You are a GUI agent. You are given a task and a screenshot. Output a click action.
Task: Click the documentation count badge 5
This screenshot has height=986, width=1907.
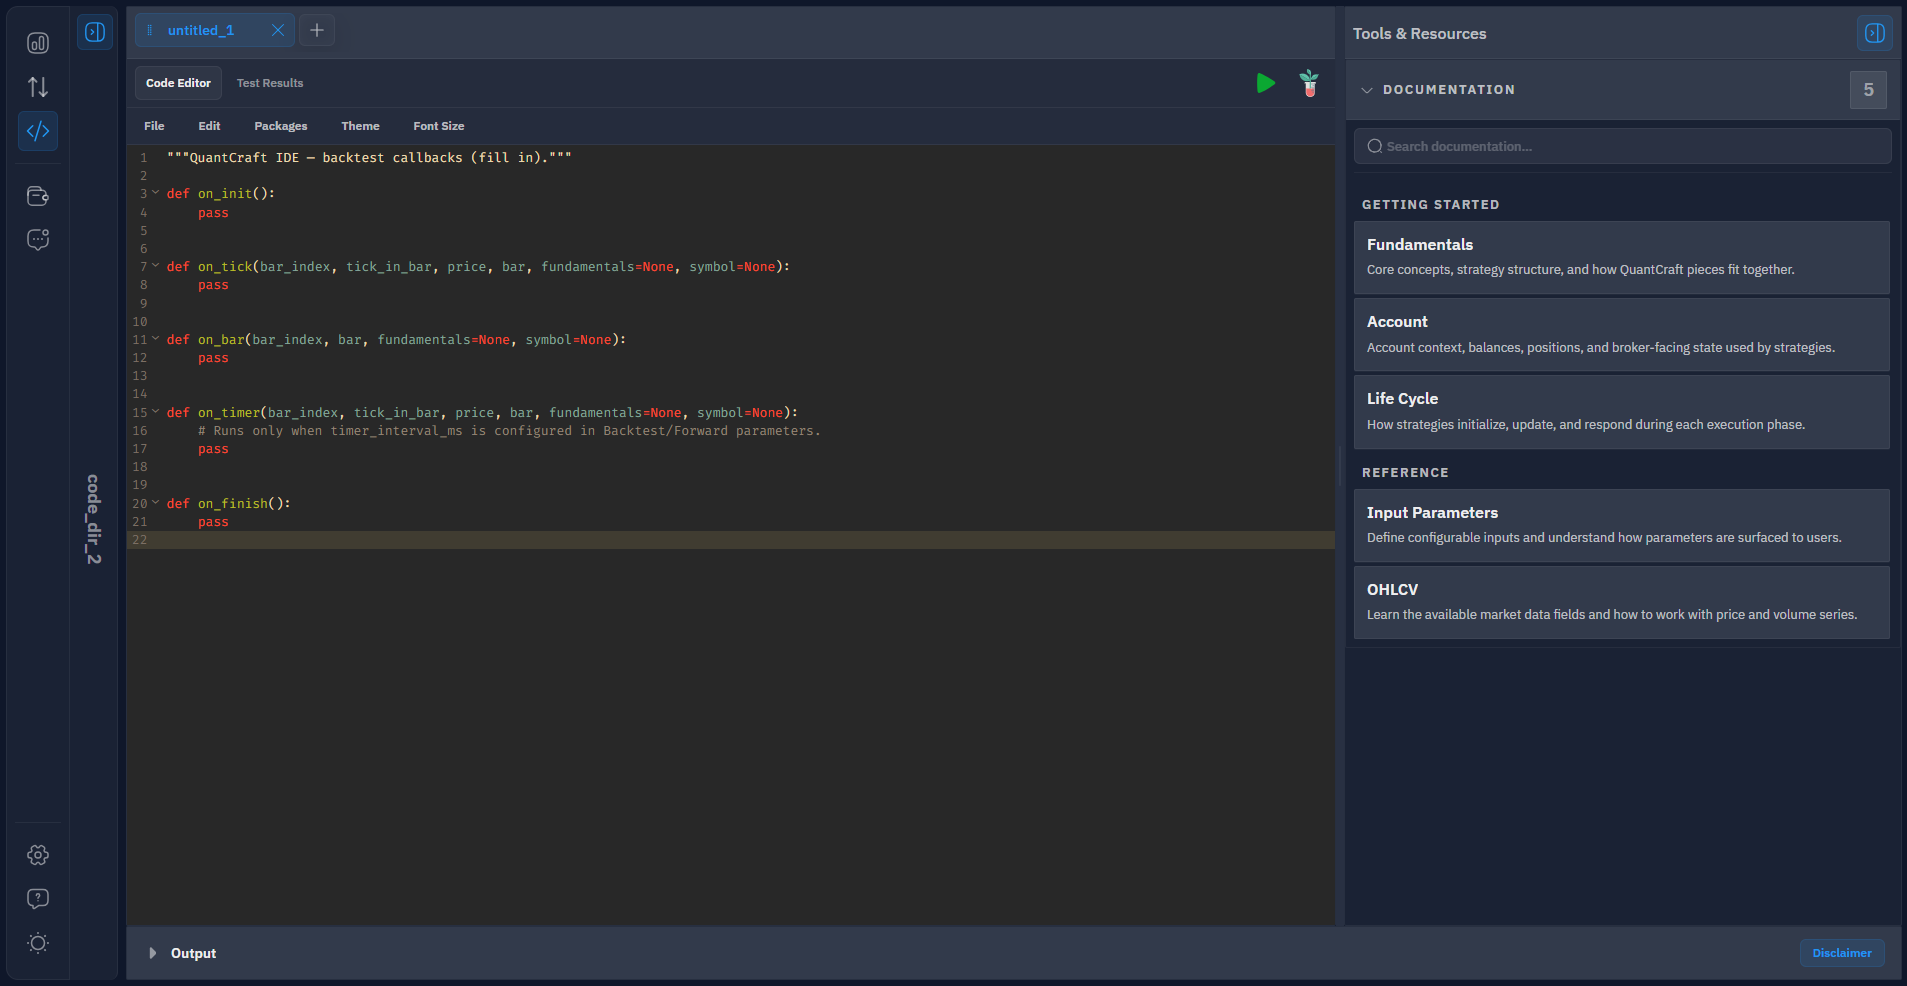click(1868, 90)
